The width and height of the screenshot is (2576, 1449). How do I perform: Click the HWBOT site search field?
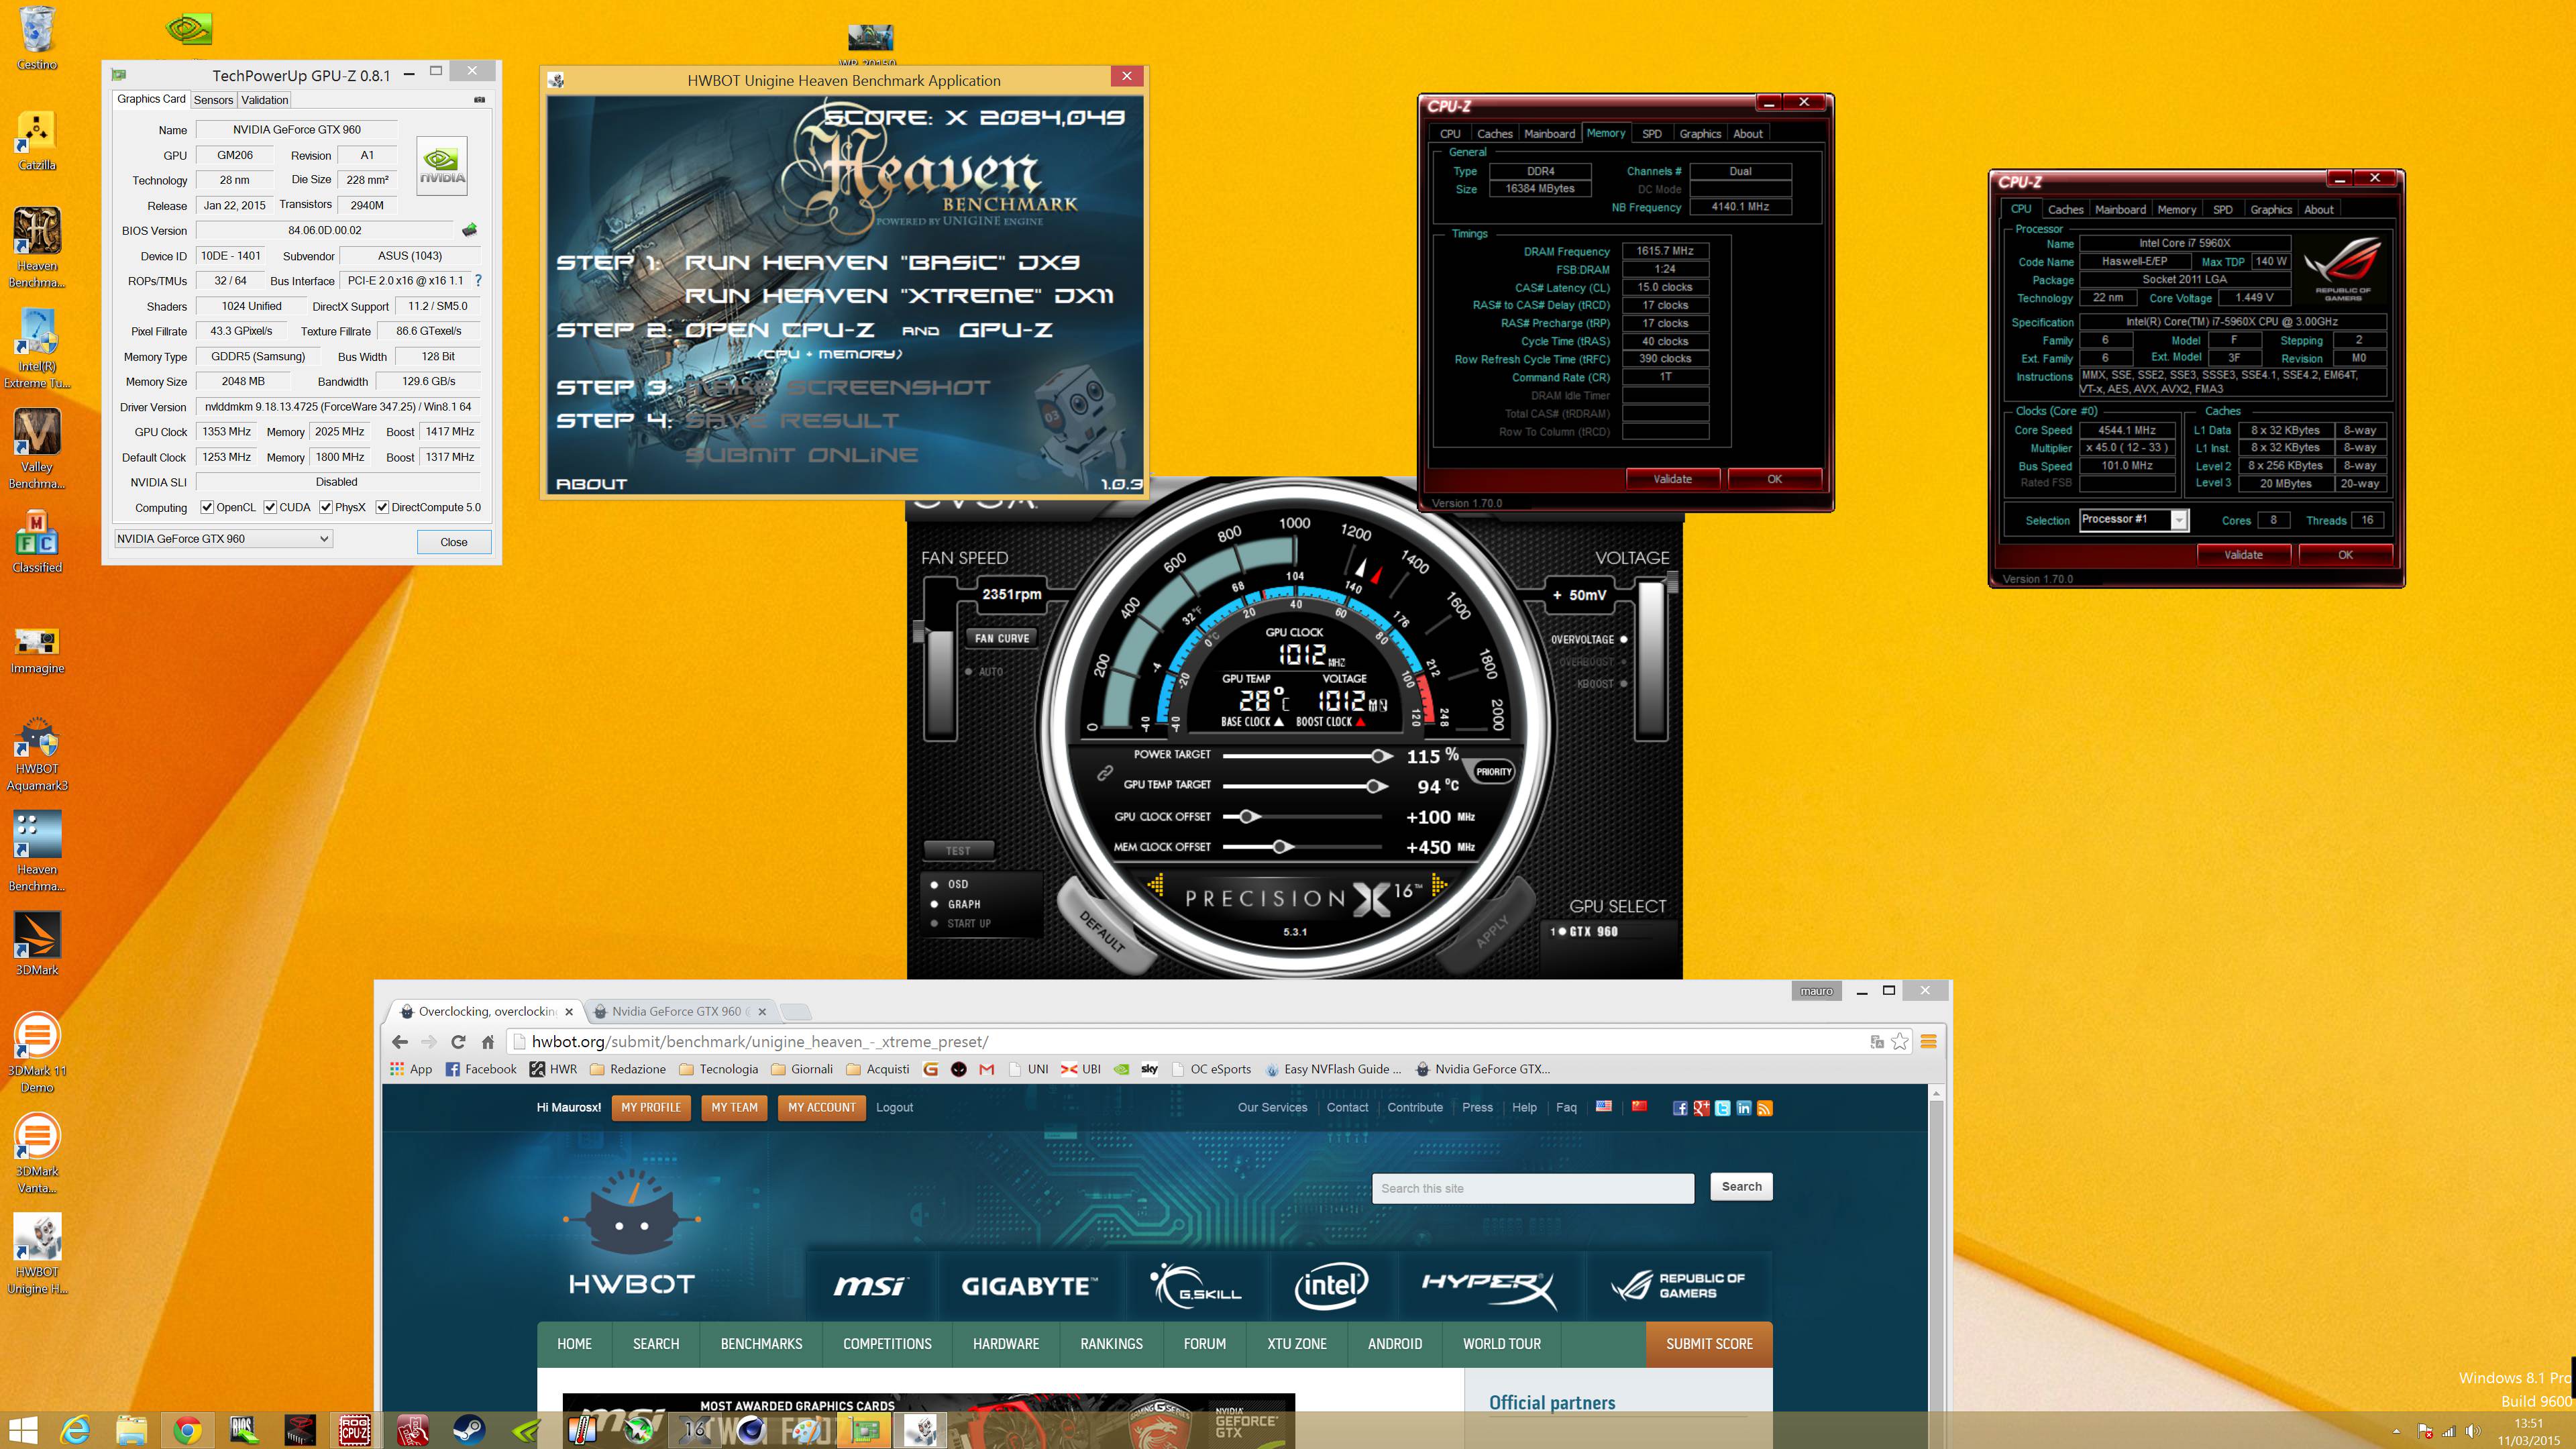pyautogui.click(x=1533, y=1188)
